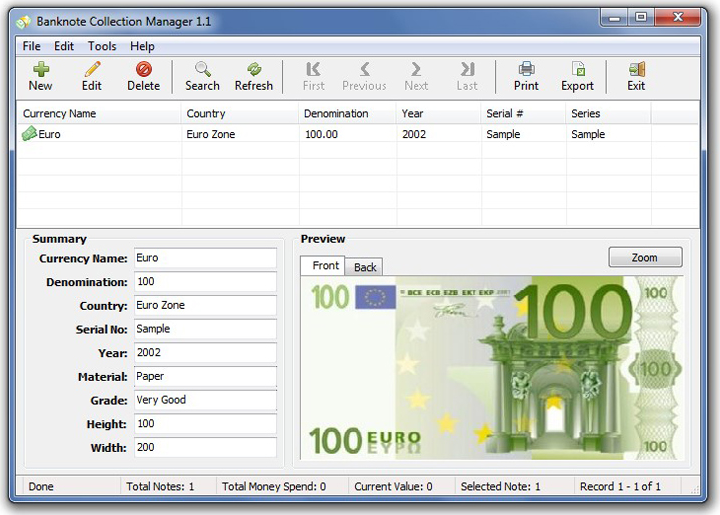Open the File menu
The width and height of the screenshot is (720, 515).
(31, 46)
